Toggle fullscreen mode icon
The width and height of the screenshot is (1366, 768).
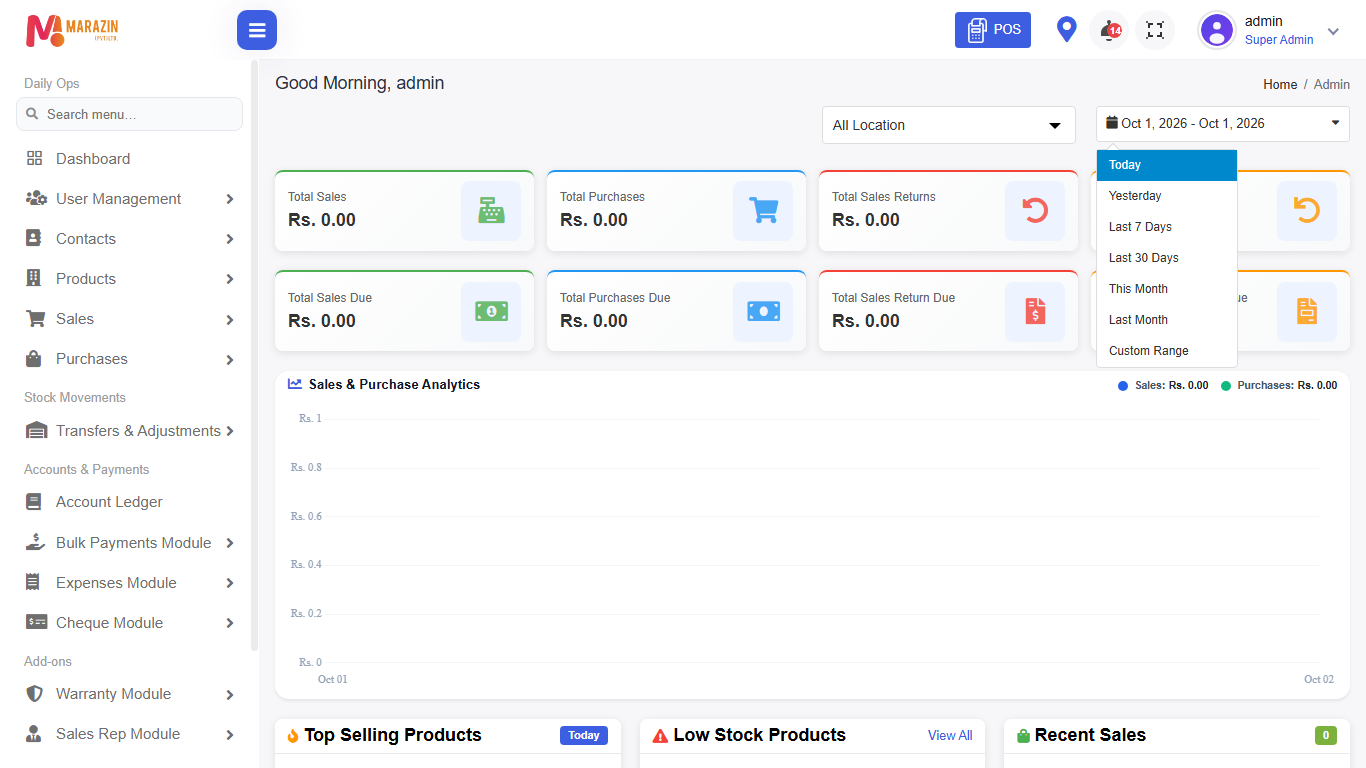(1155, 30)
